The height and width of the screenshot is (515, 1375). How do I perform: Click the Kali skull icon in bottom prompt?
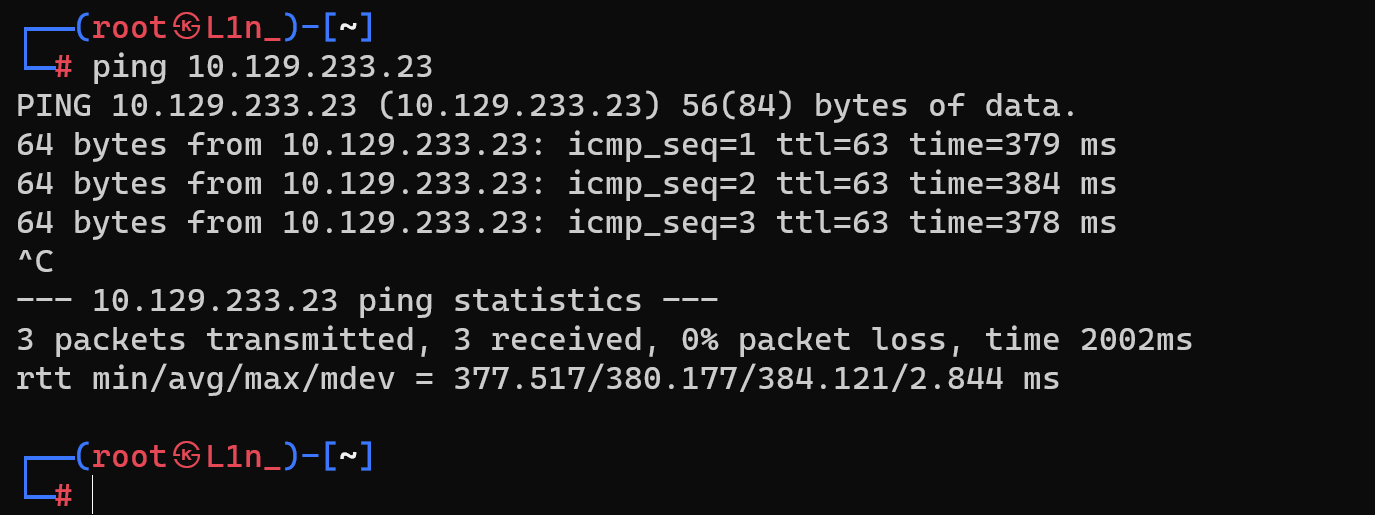coord(186,457)
